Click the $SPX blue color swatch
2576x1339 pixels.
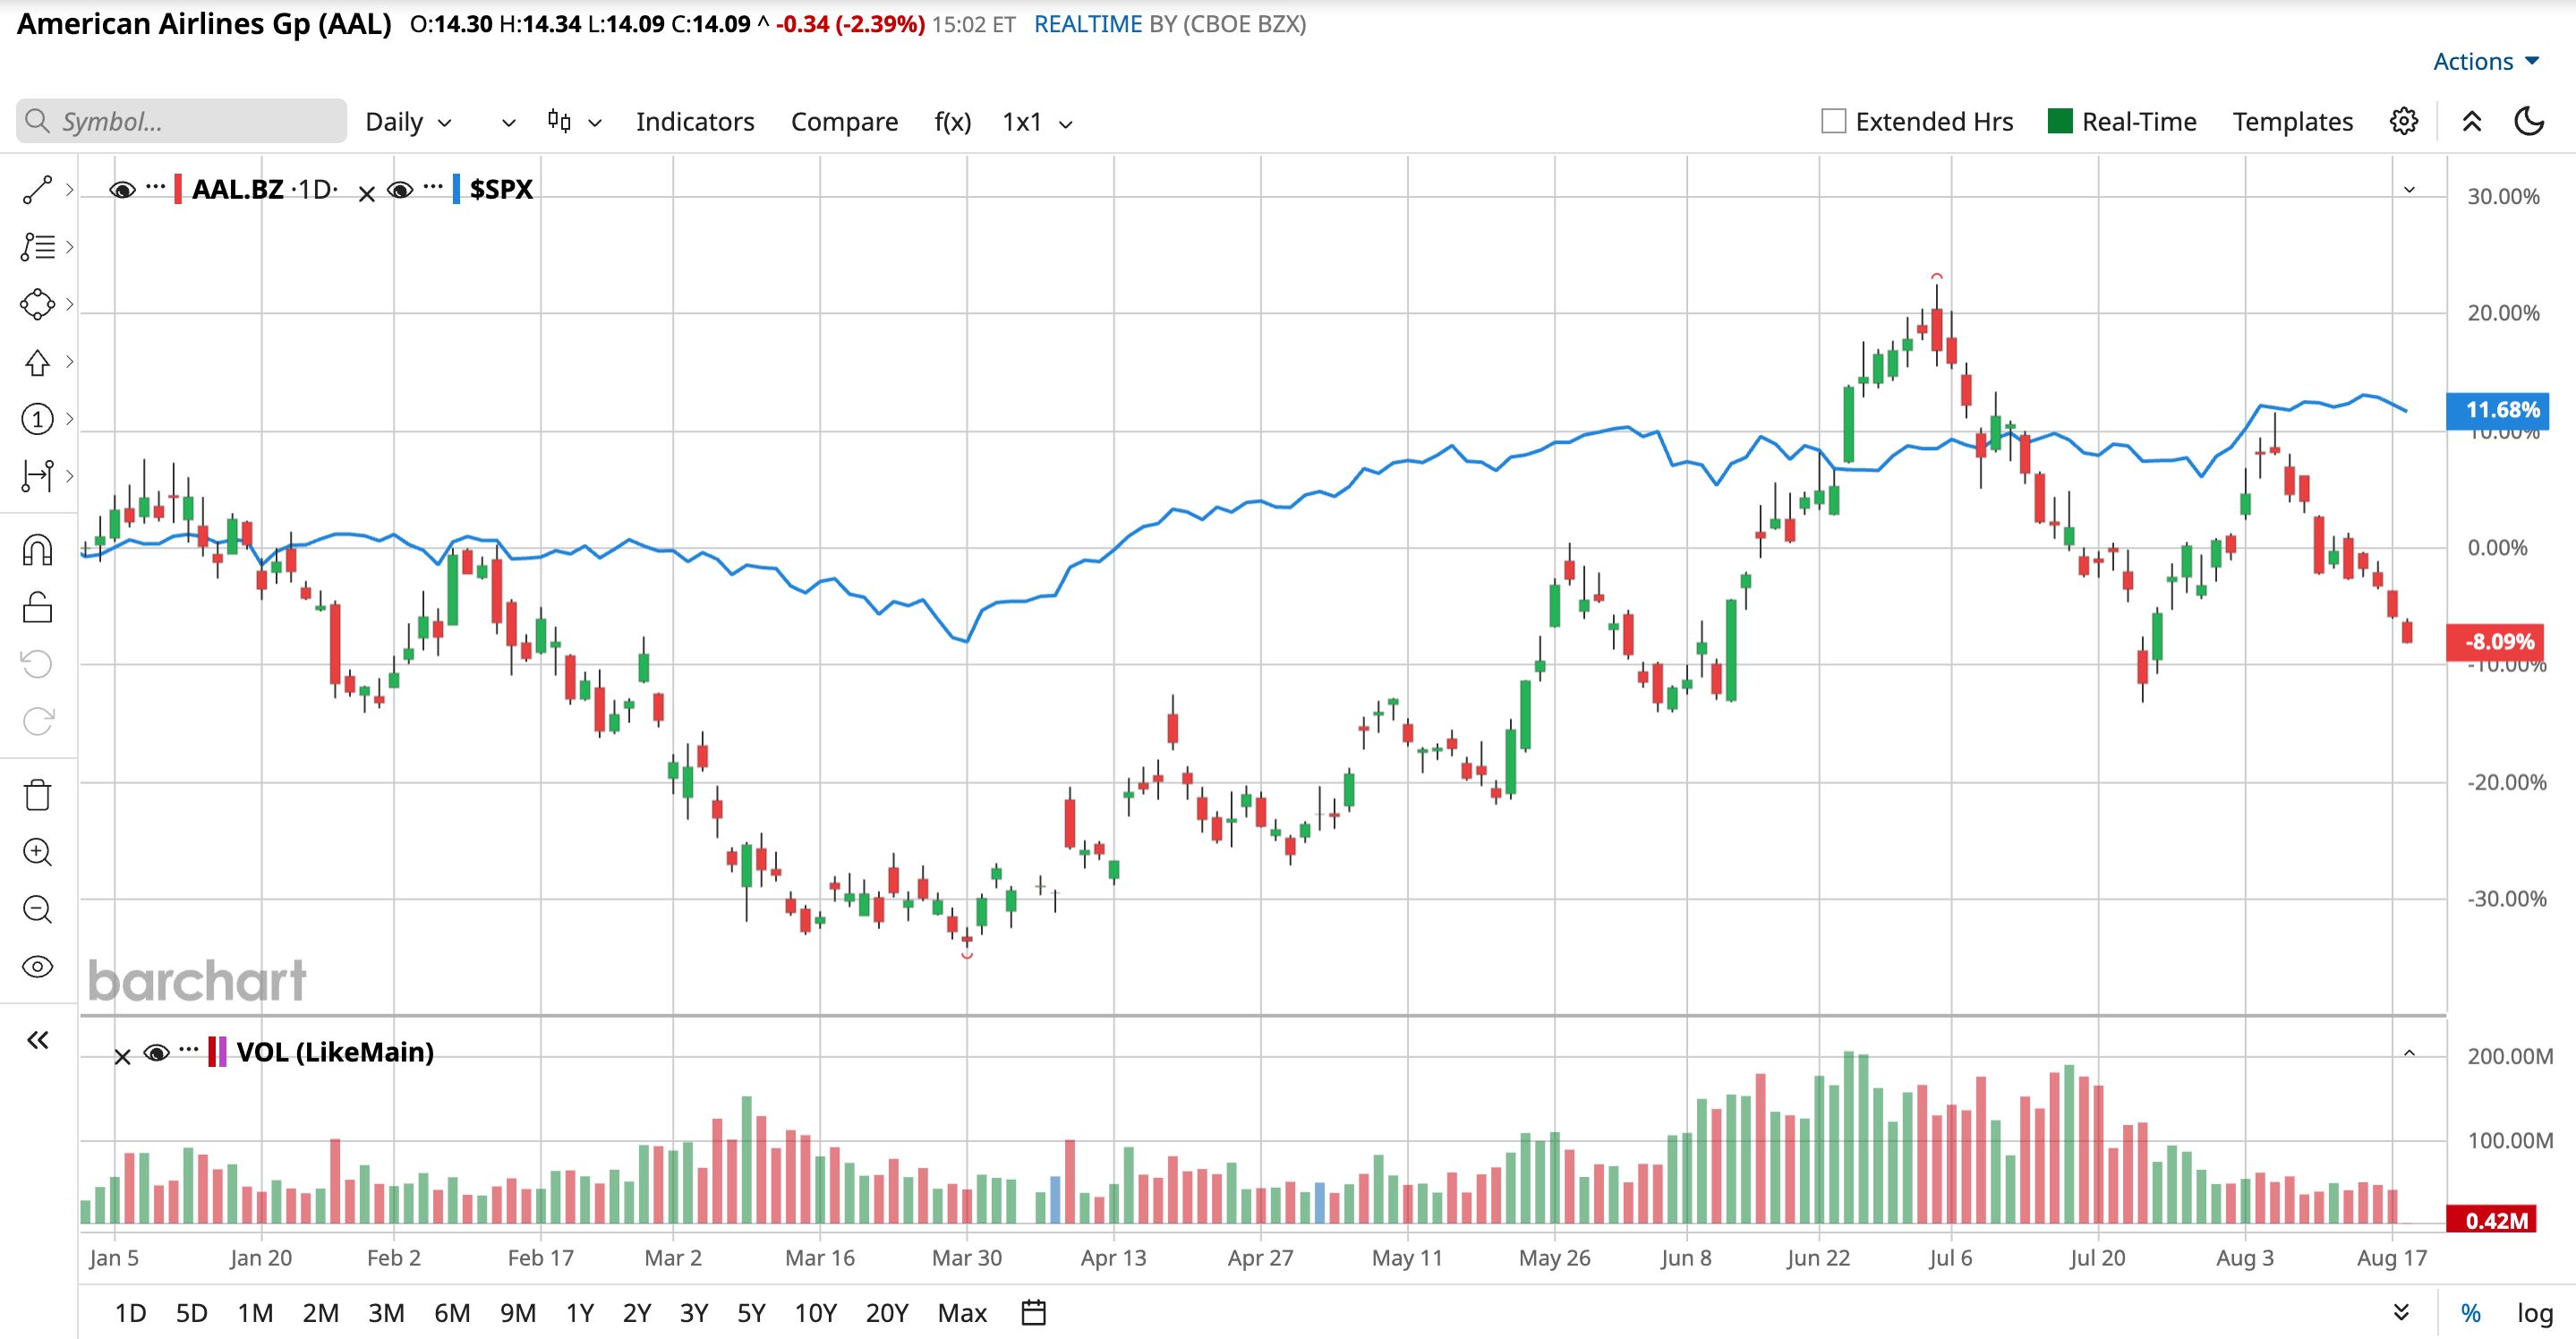456,189
